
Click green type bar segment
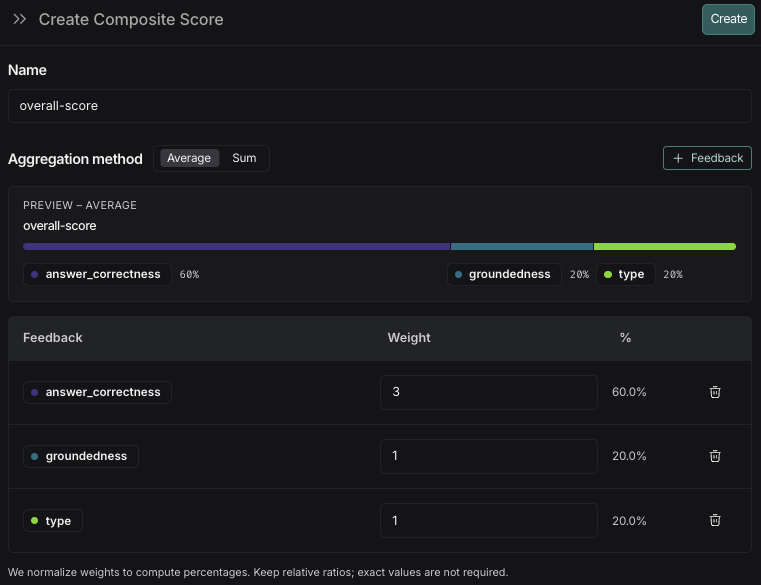point(664,246)
